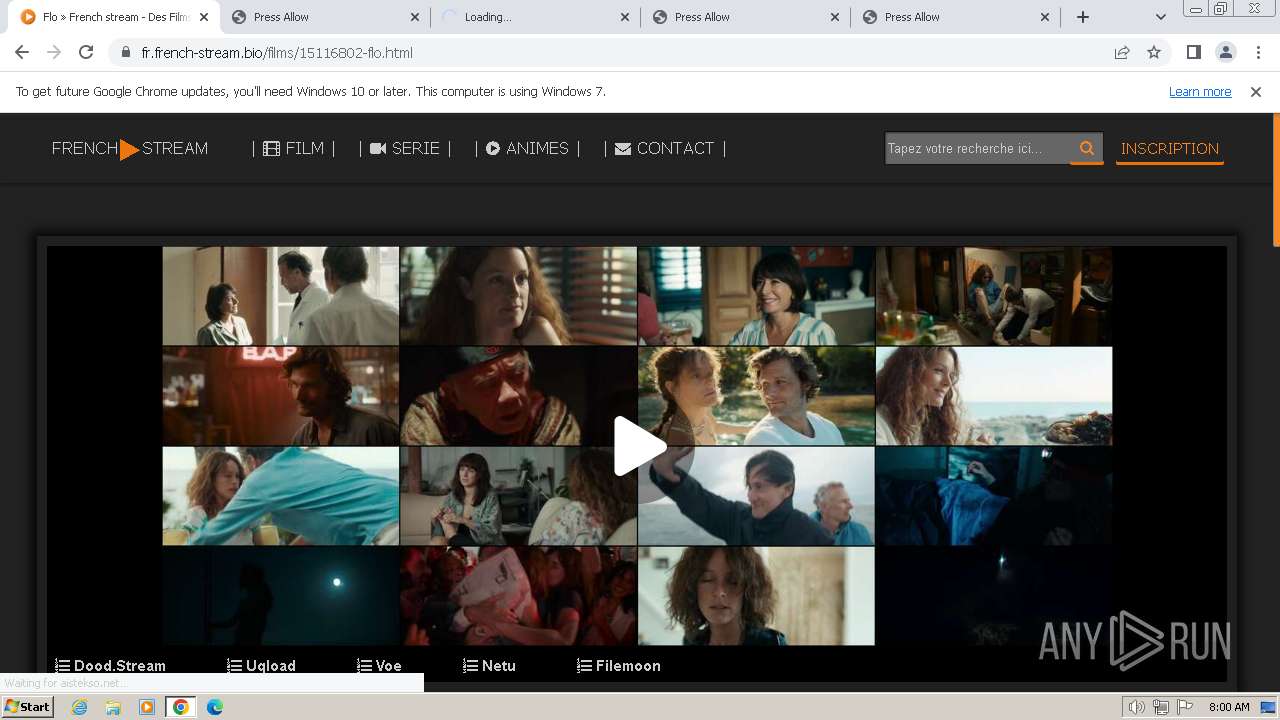Click the orange search magnifier icon
The image size is (1280, 720).
coord(1087,148)
